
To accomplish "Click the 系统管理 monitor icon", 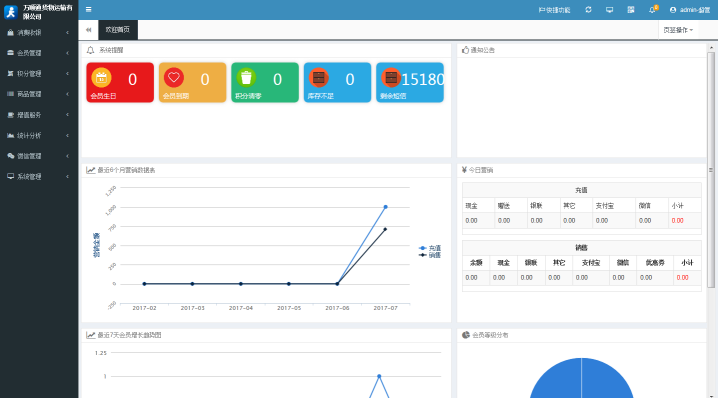I will coord(11,176).
